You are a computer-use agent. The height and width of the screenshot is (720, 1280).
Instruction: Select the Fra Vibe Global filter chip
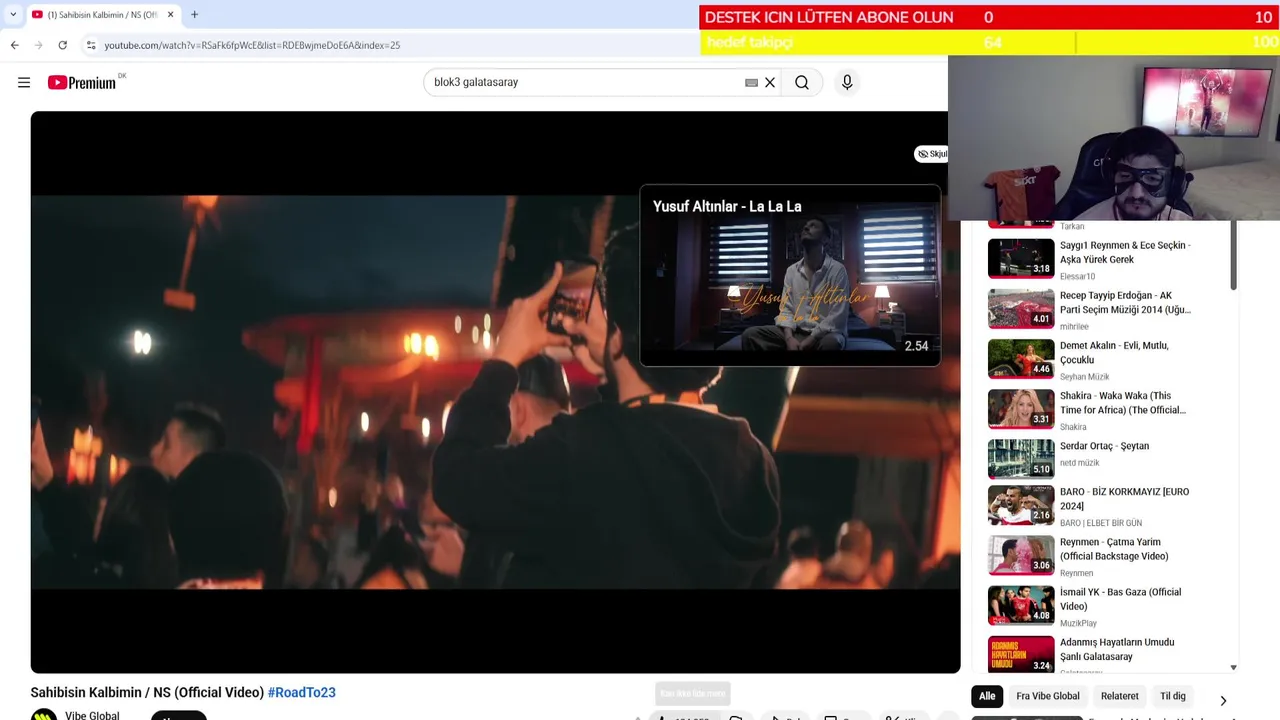pyautogui.click(x=1047, y=696)
